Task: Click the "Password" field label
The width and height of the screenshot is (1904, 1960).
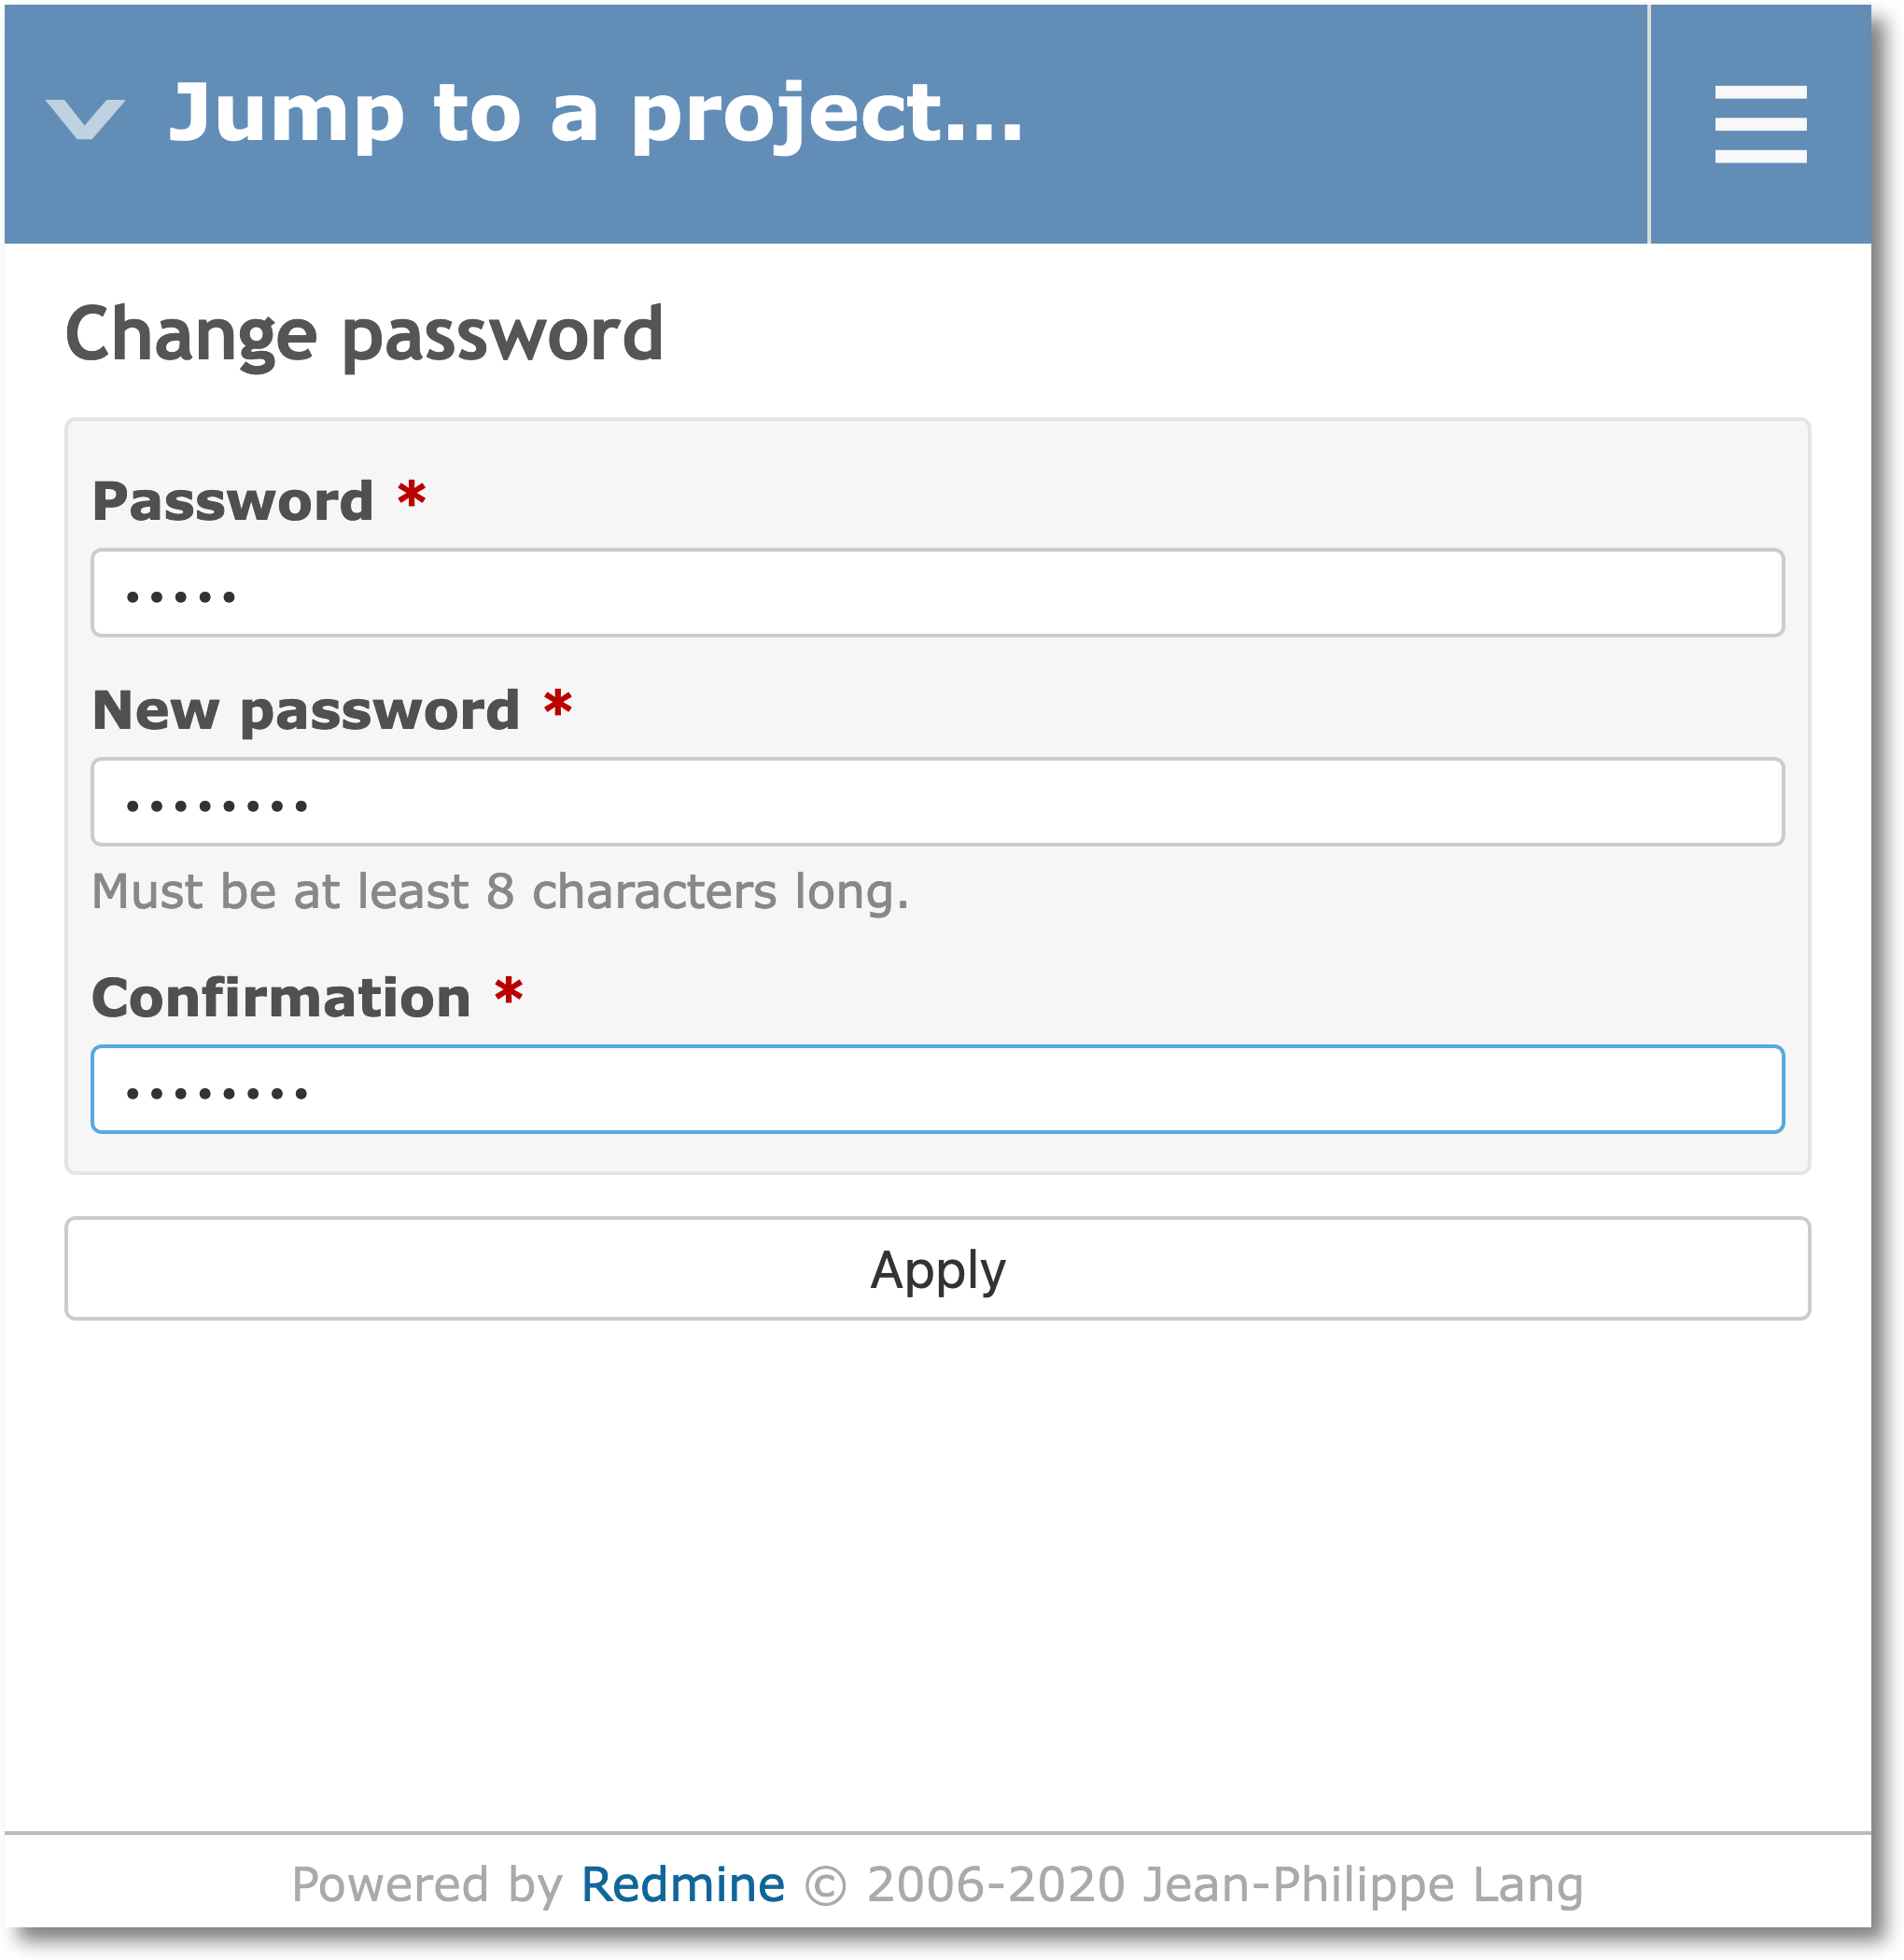Action: [232, 501]
